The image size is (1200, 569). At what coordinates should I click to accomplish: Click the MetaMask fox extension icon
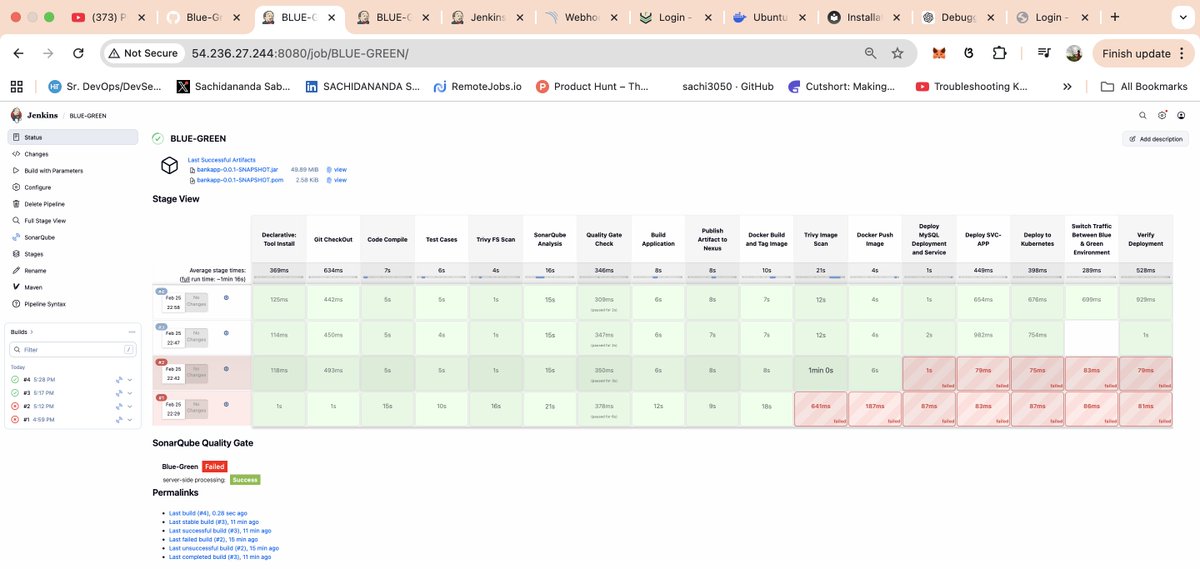939,53
